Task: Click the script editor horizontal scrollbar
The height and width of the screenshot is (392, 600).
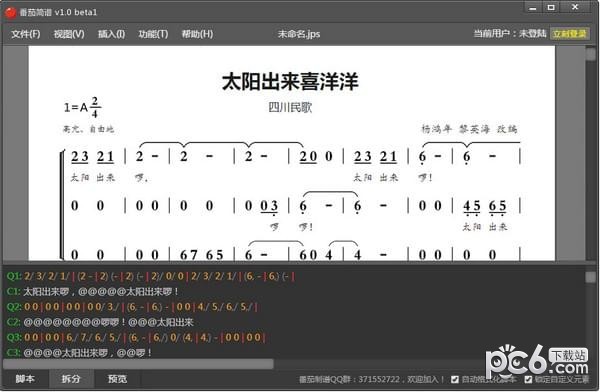Action: 139,364
